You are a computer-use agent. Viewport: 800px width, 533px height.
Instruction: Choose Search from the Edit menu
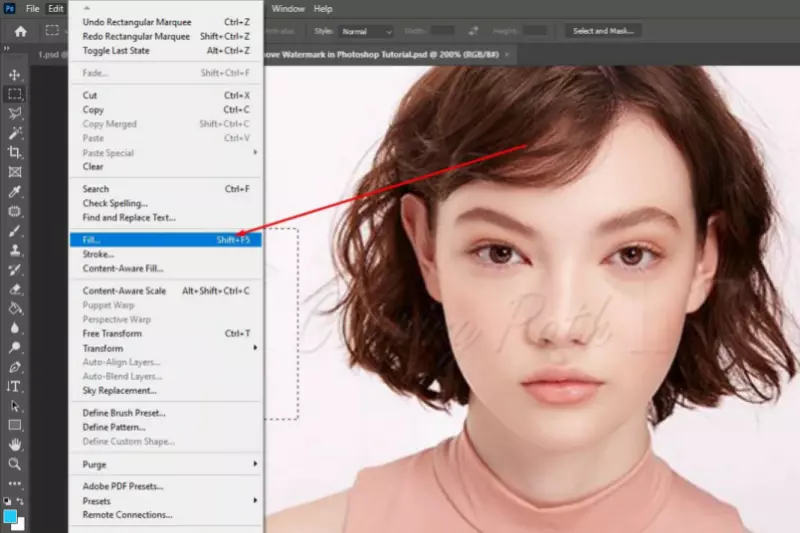click(x=165, y=189)
